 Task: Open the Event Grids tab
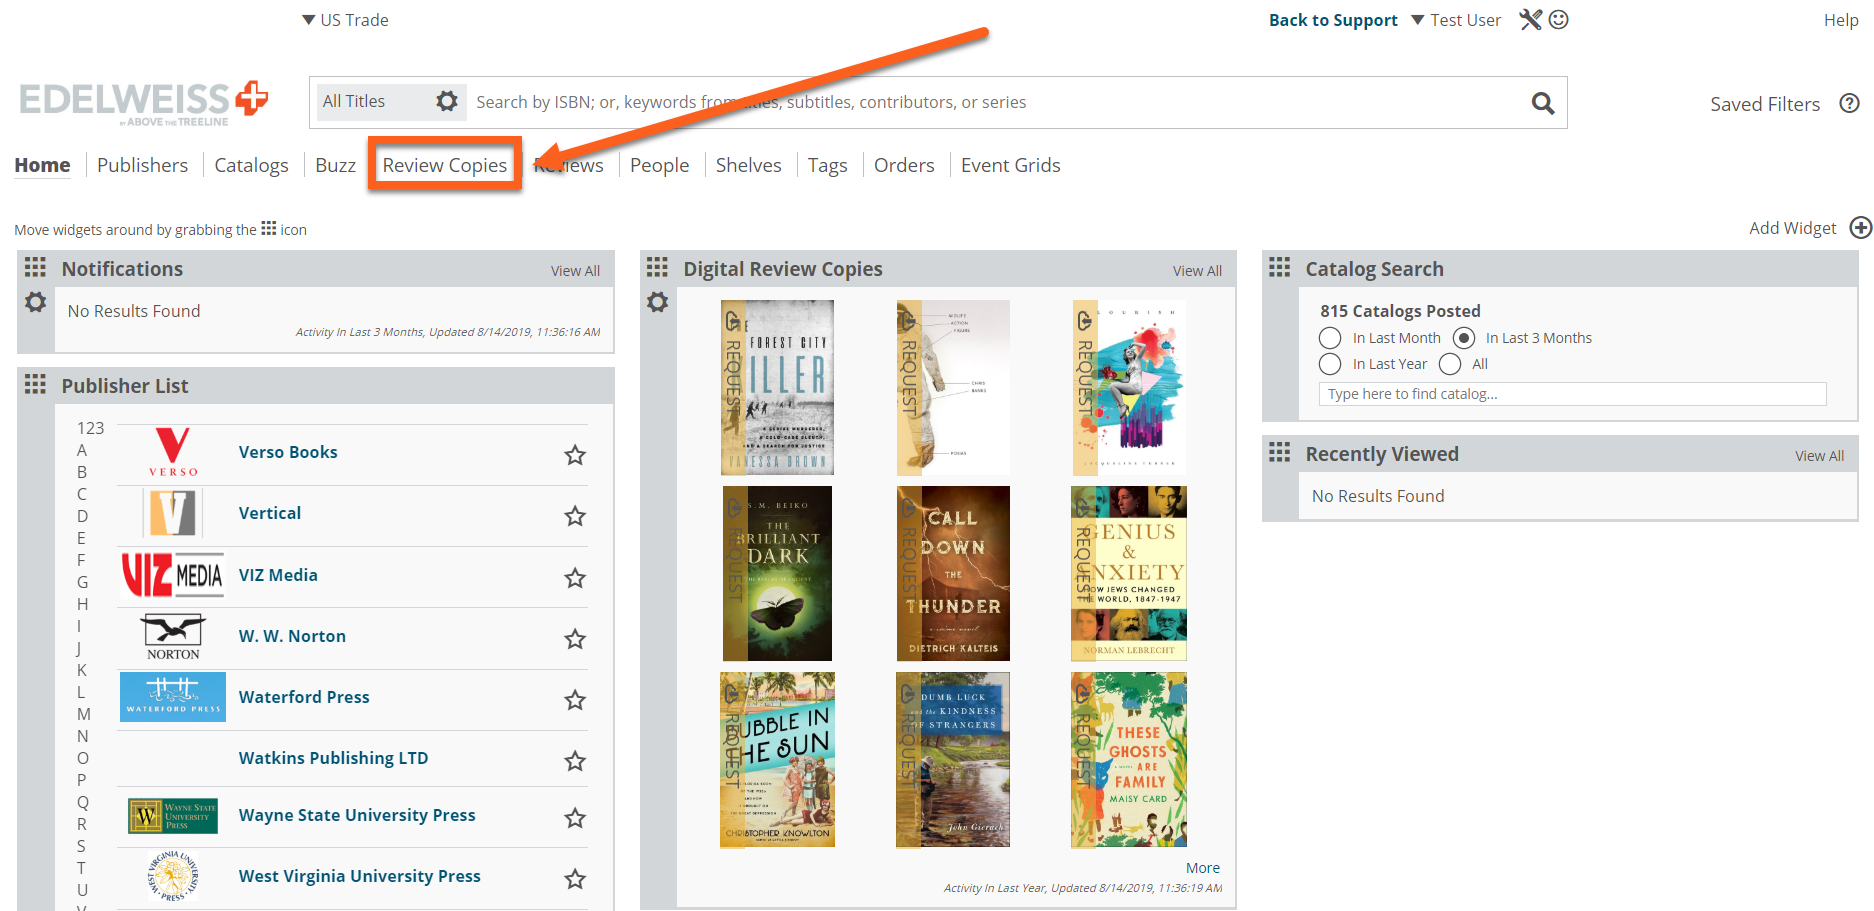1010,165
